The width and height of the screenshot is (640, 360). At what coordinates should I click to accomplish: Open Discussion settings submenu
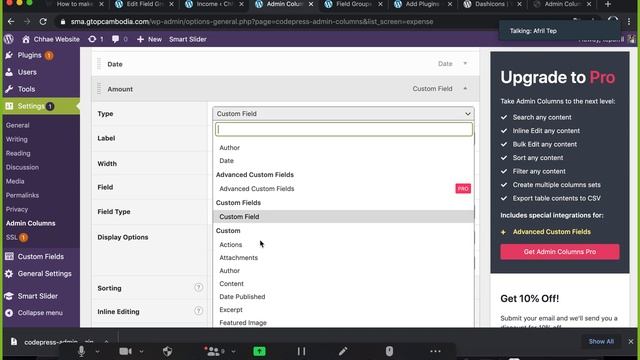22,167
